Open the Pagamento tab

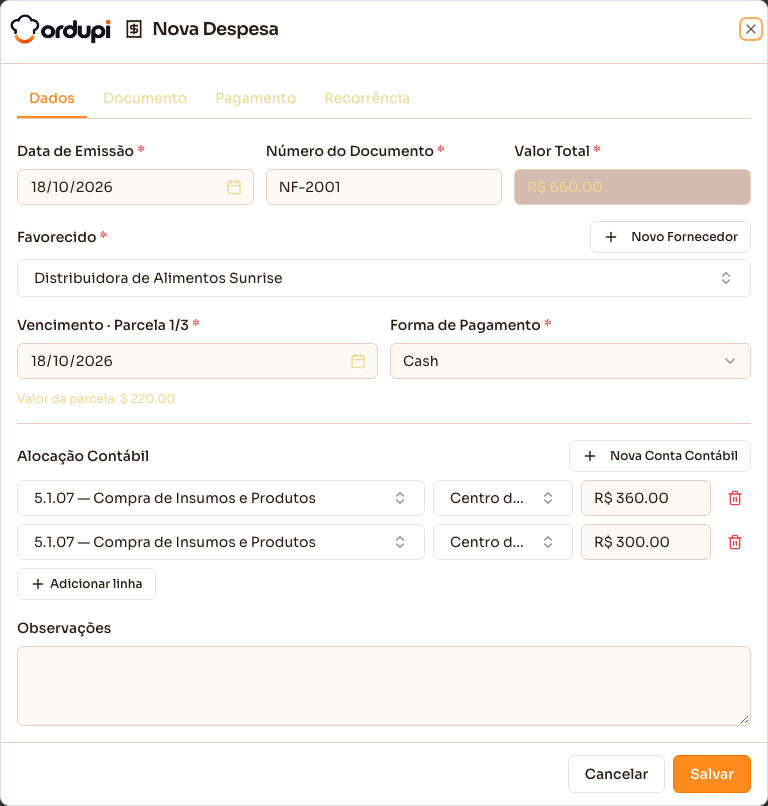click(255, 98)
